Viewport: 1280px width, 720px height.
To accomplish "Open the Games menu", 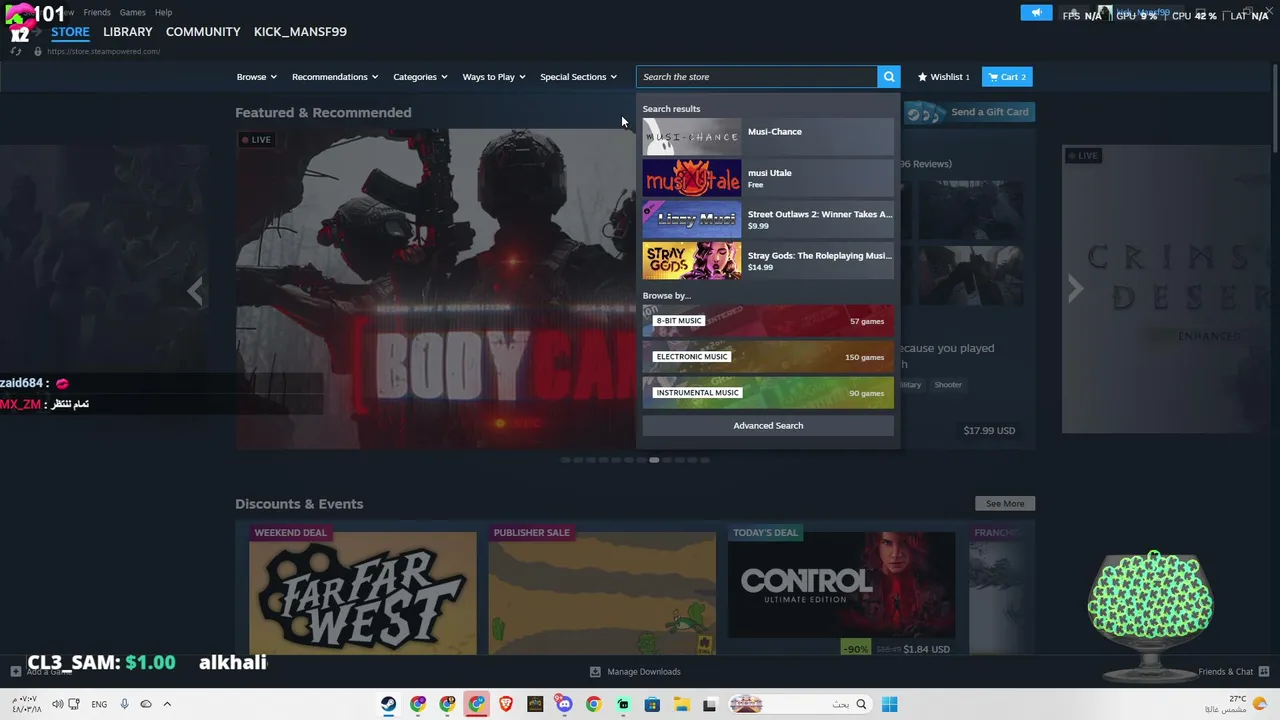I will tap(133, 12).
